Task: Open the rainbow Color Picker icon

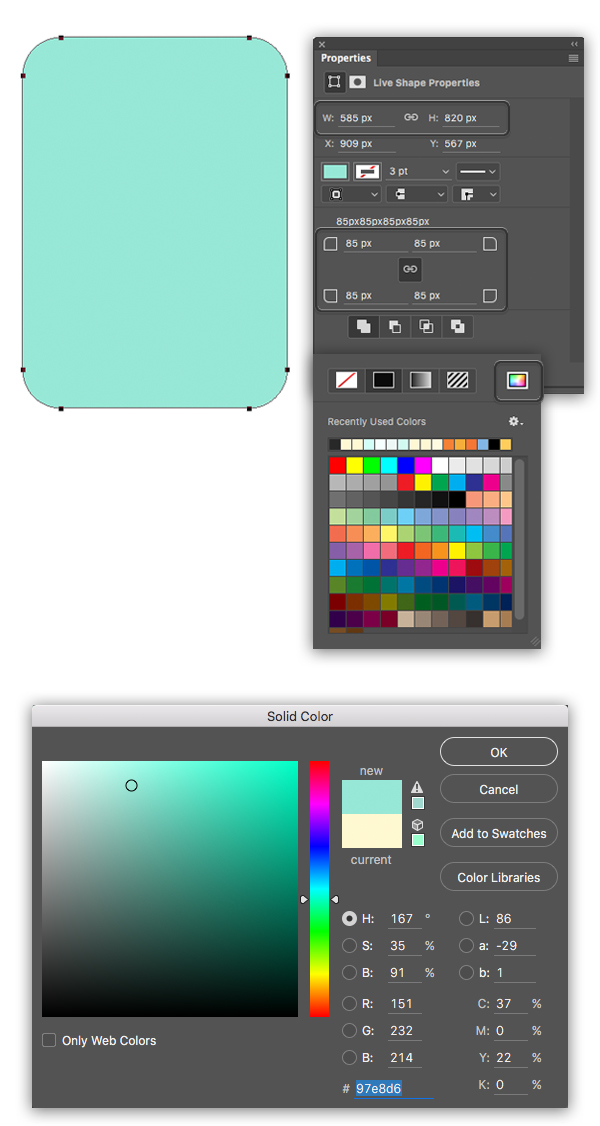Action: 517,380
